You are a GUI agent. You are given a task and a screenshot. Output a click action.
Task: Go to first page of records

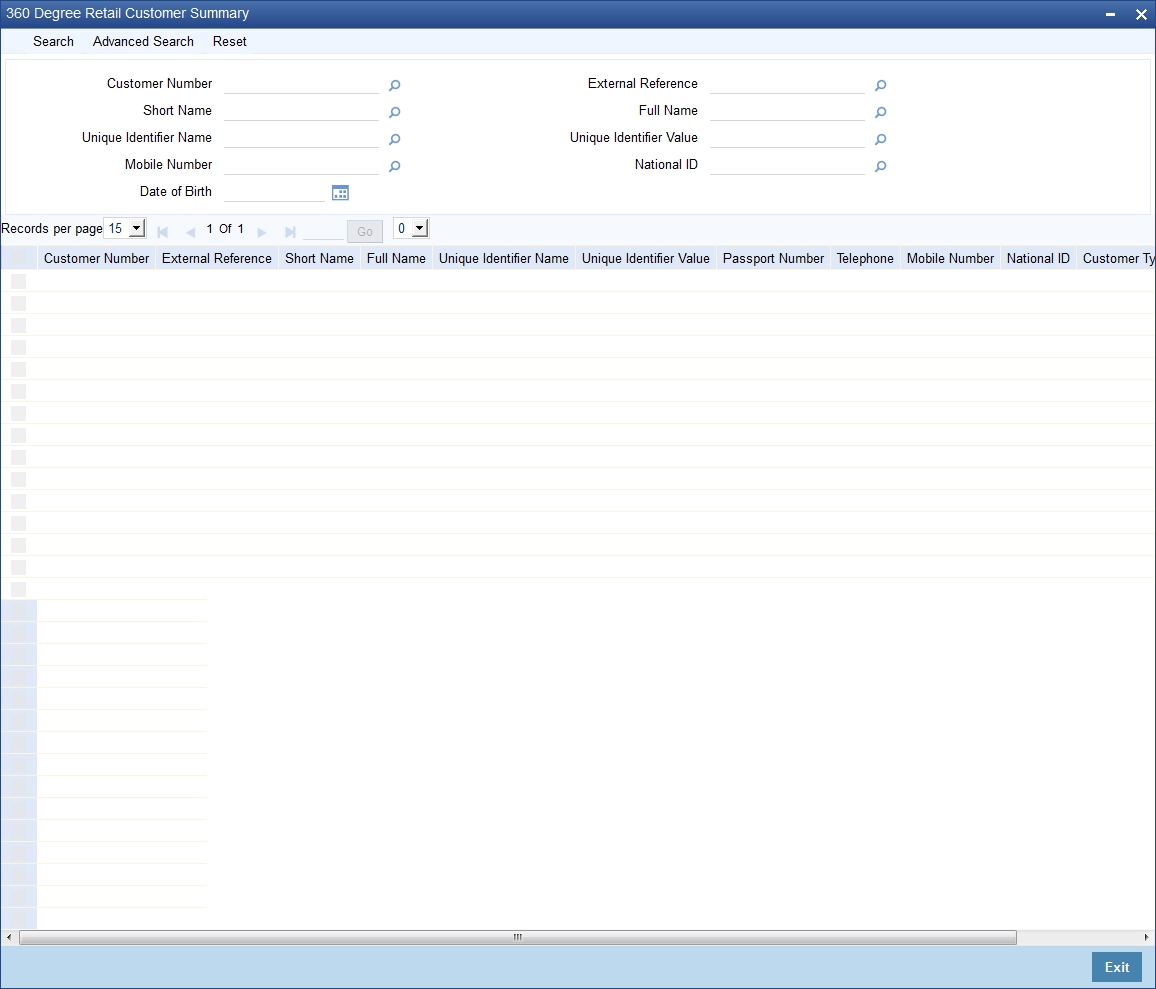coord(163,232)
